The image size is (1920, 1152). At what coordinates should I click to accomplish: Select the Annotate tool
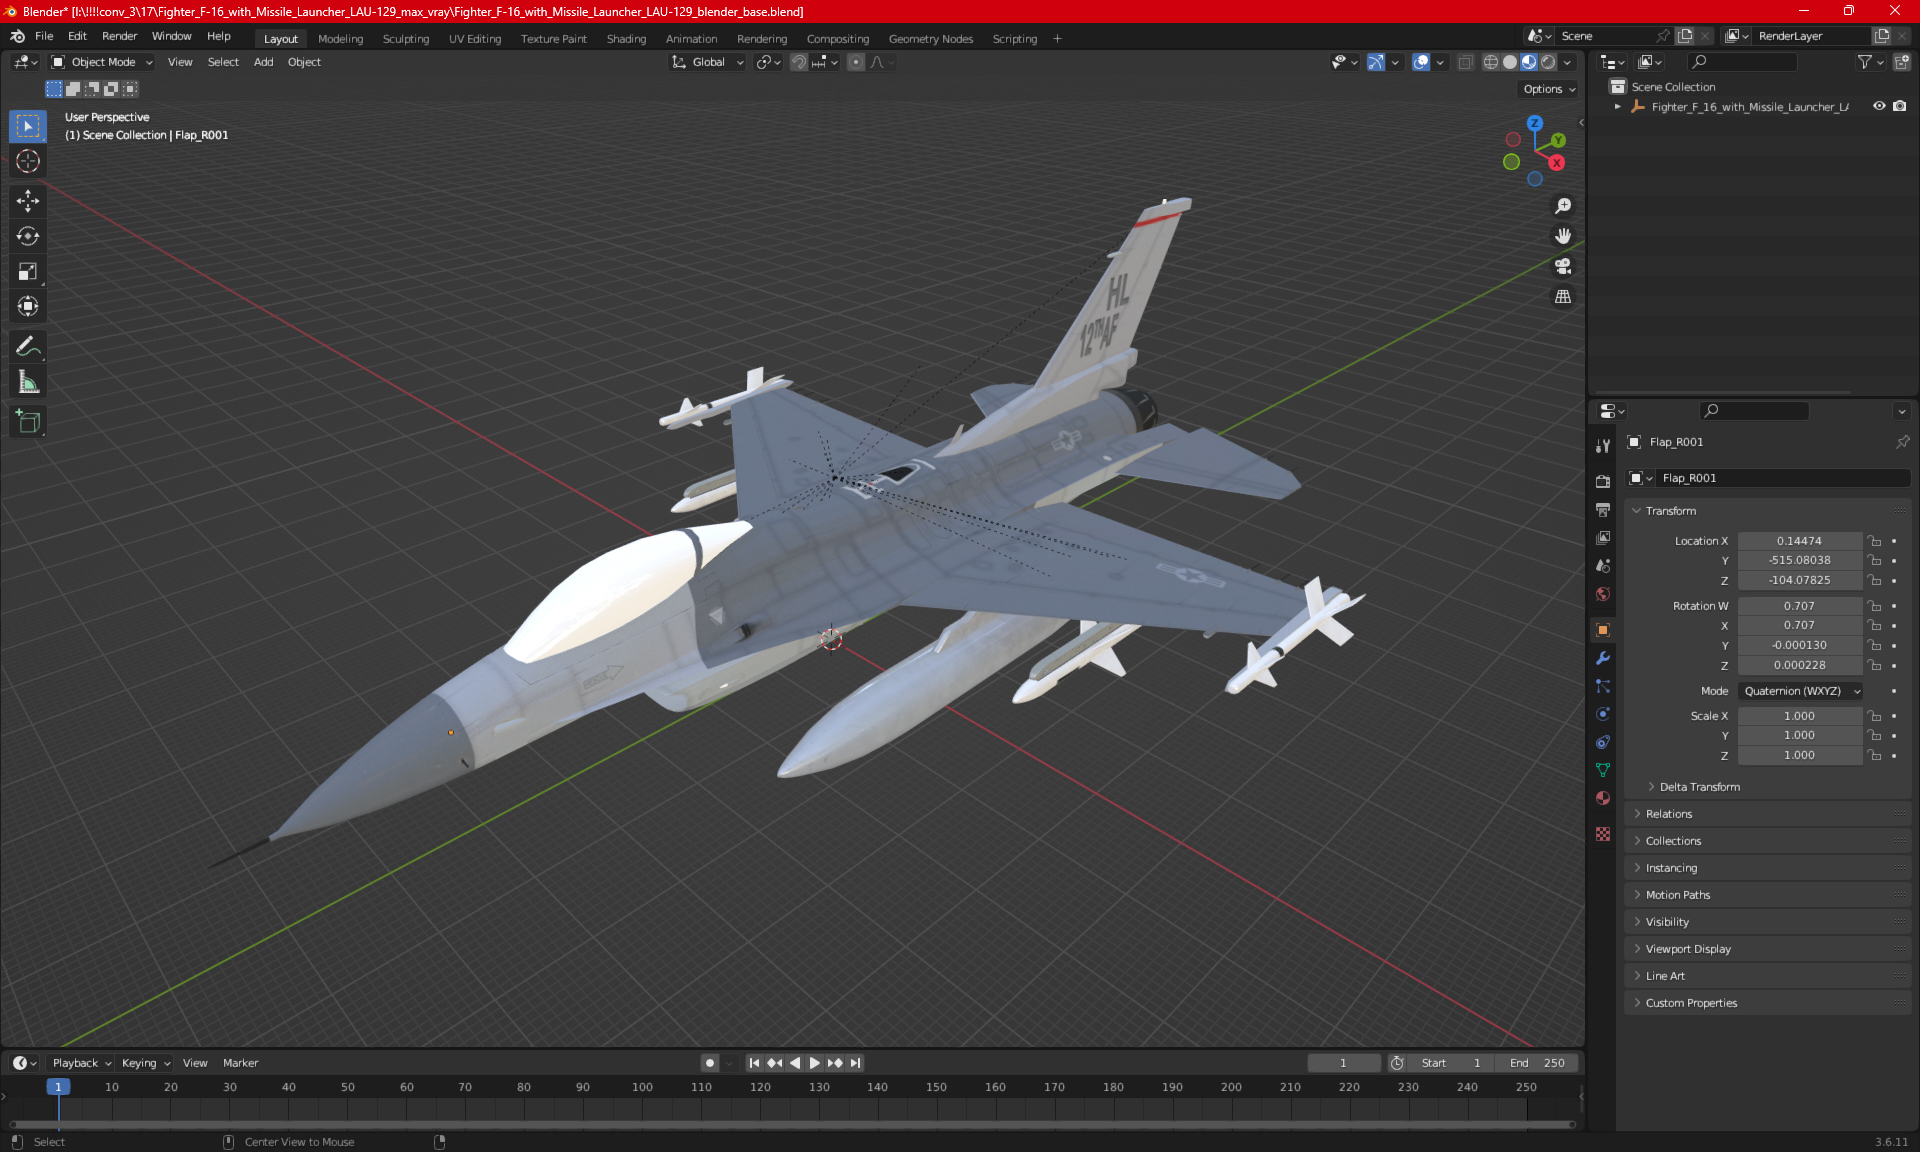point(28,346)
